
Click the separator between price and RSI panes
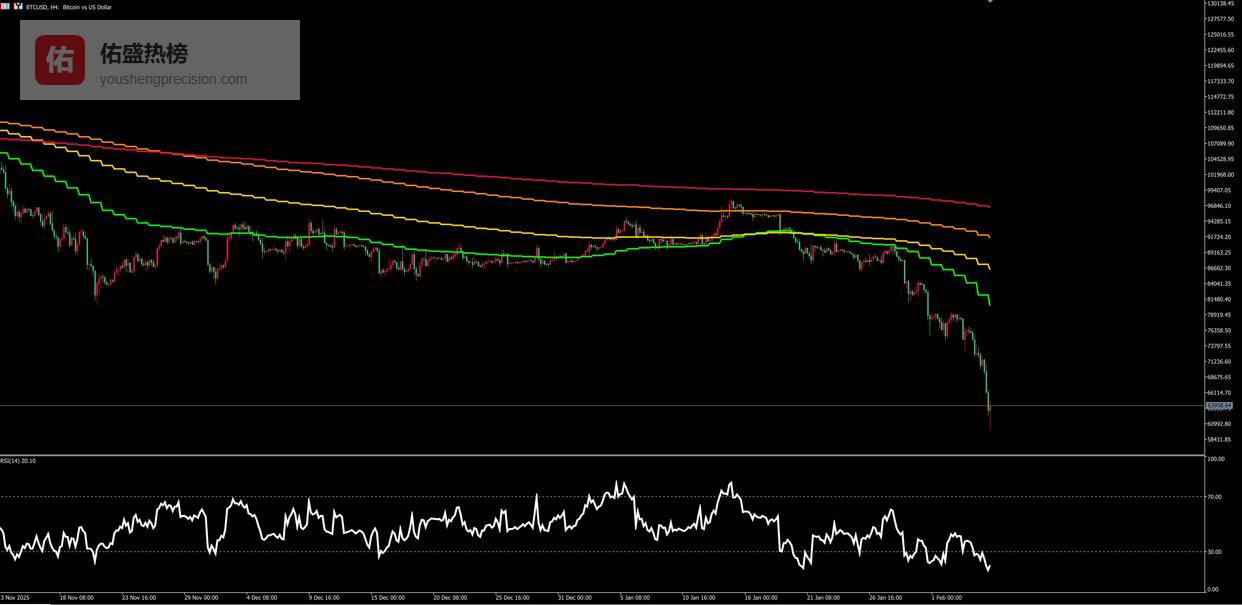(600, 455)
